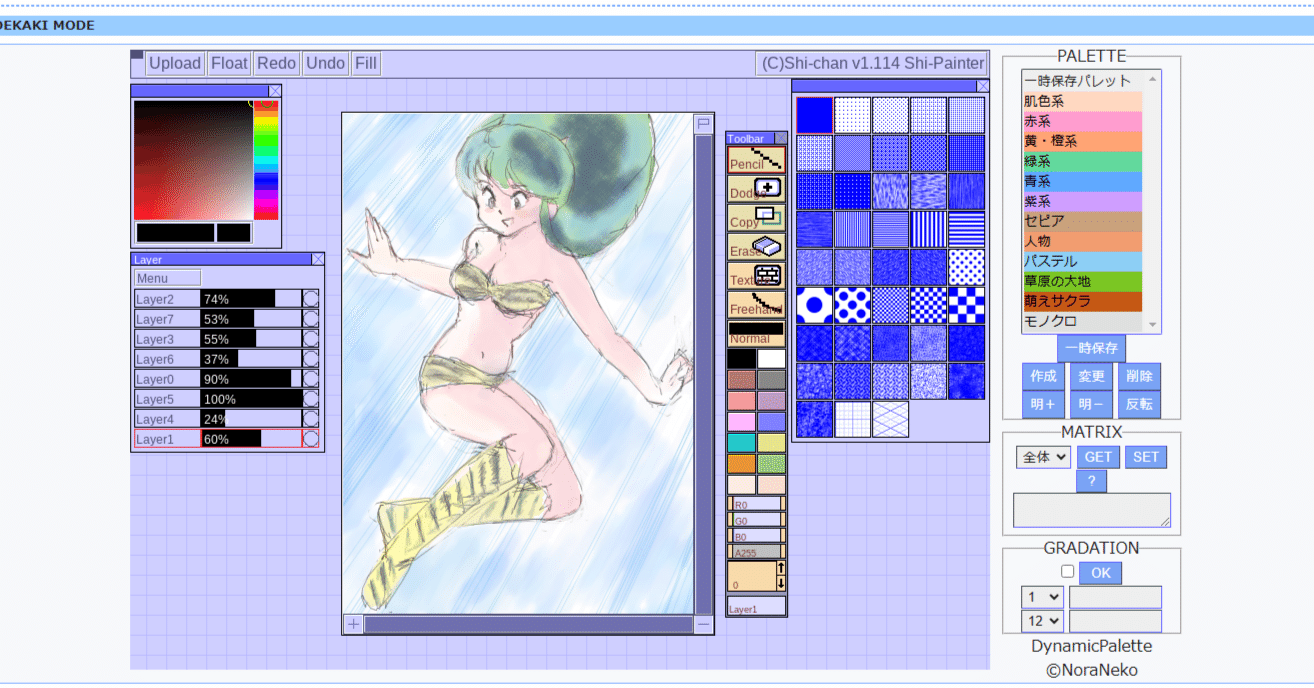This screenshot has height=688, width=1314.
Task: Click the canvas top-right corner icon
Action: point(704,123)
